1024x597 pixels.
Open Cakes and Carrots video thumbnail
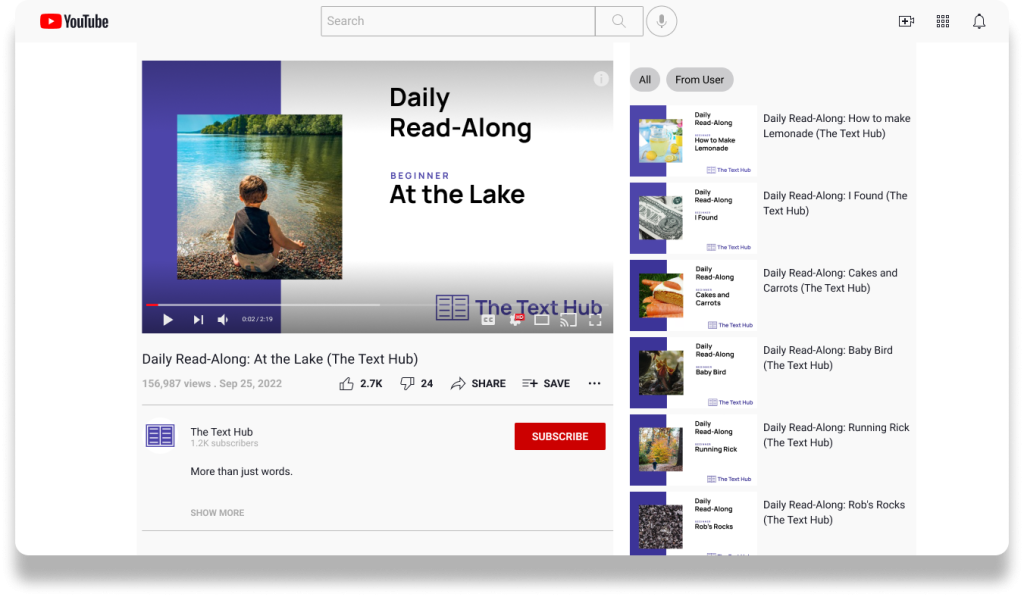pyautogui.click(x=693, y=295)
